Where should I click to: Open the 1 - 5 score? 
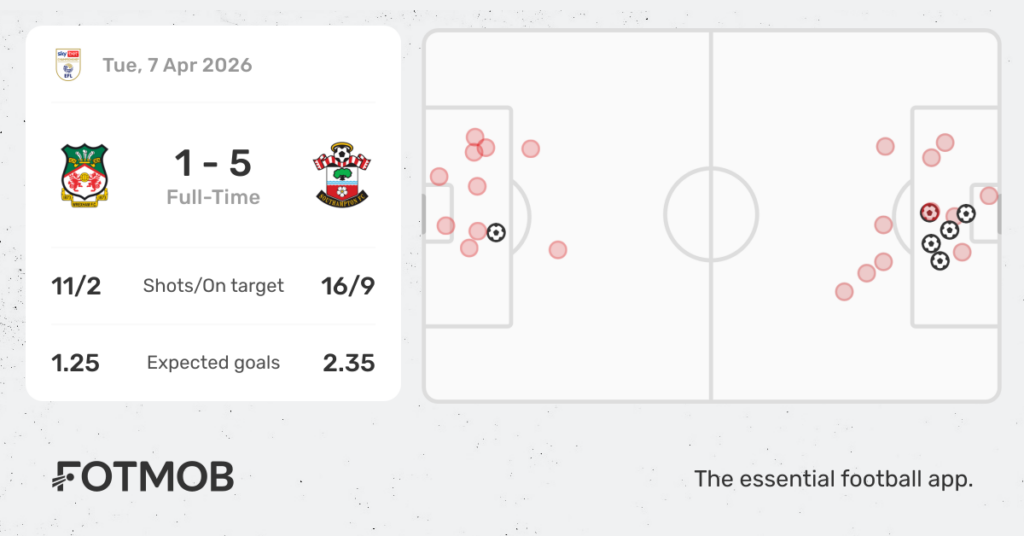coord(213,163)
